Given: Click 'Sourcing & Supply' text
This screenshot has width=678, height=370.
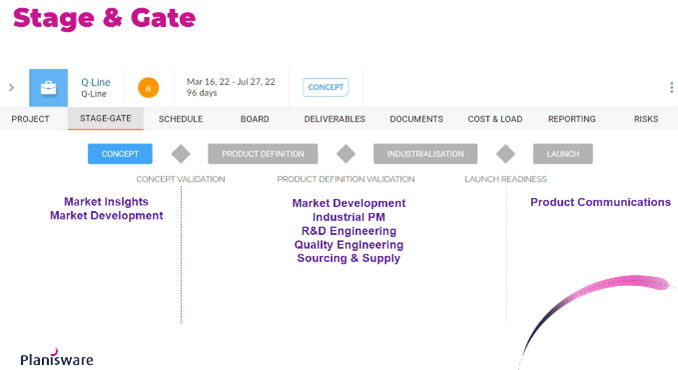Looking at the screenshot, I should point(349,258).
